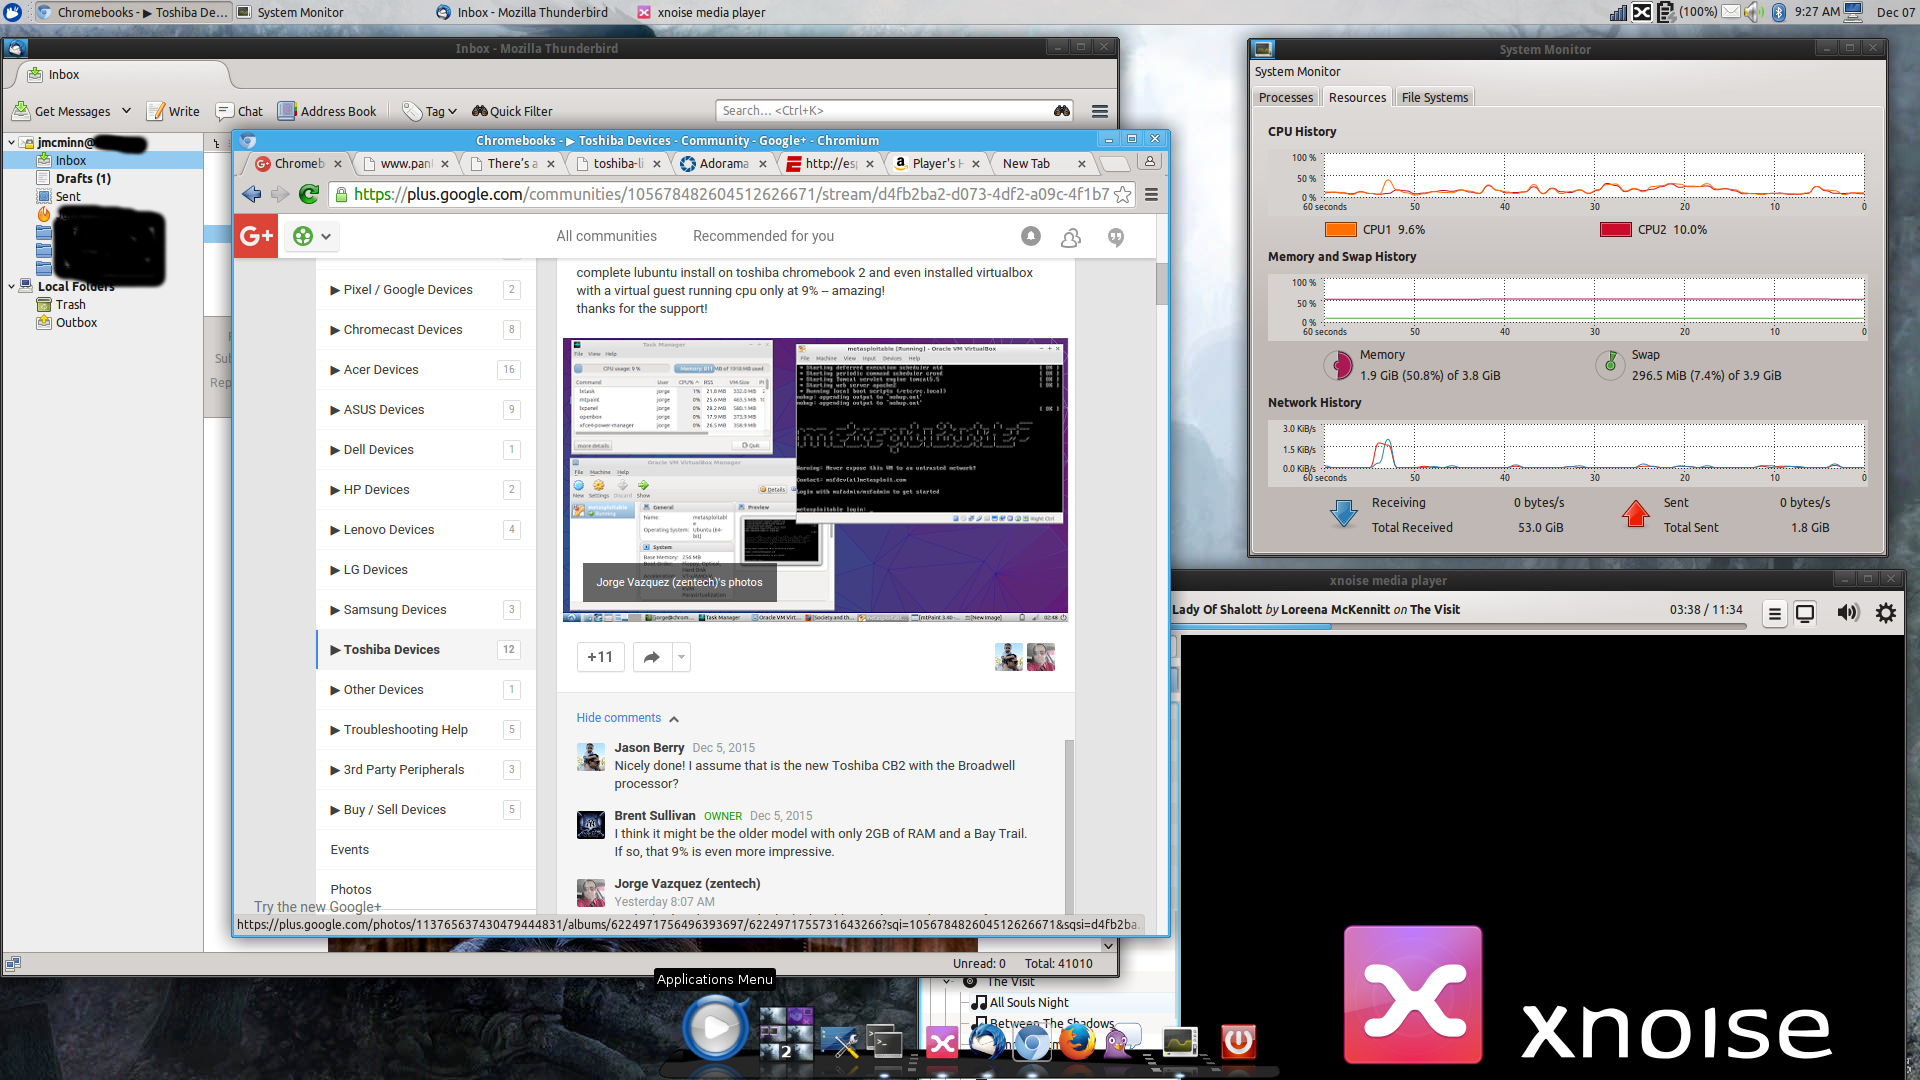Open terminal from the dock
This screenshot has height=1080, width=1920.
[885, 1042]
